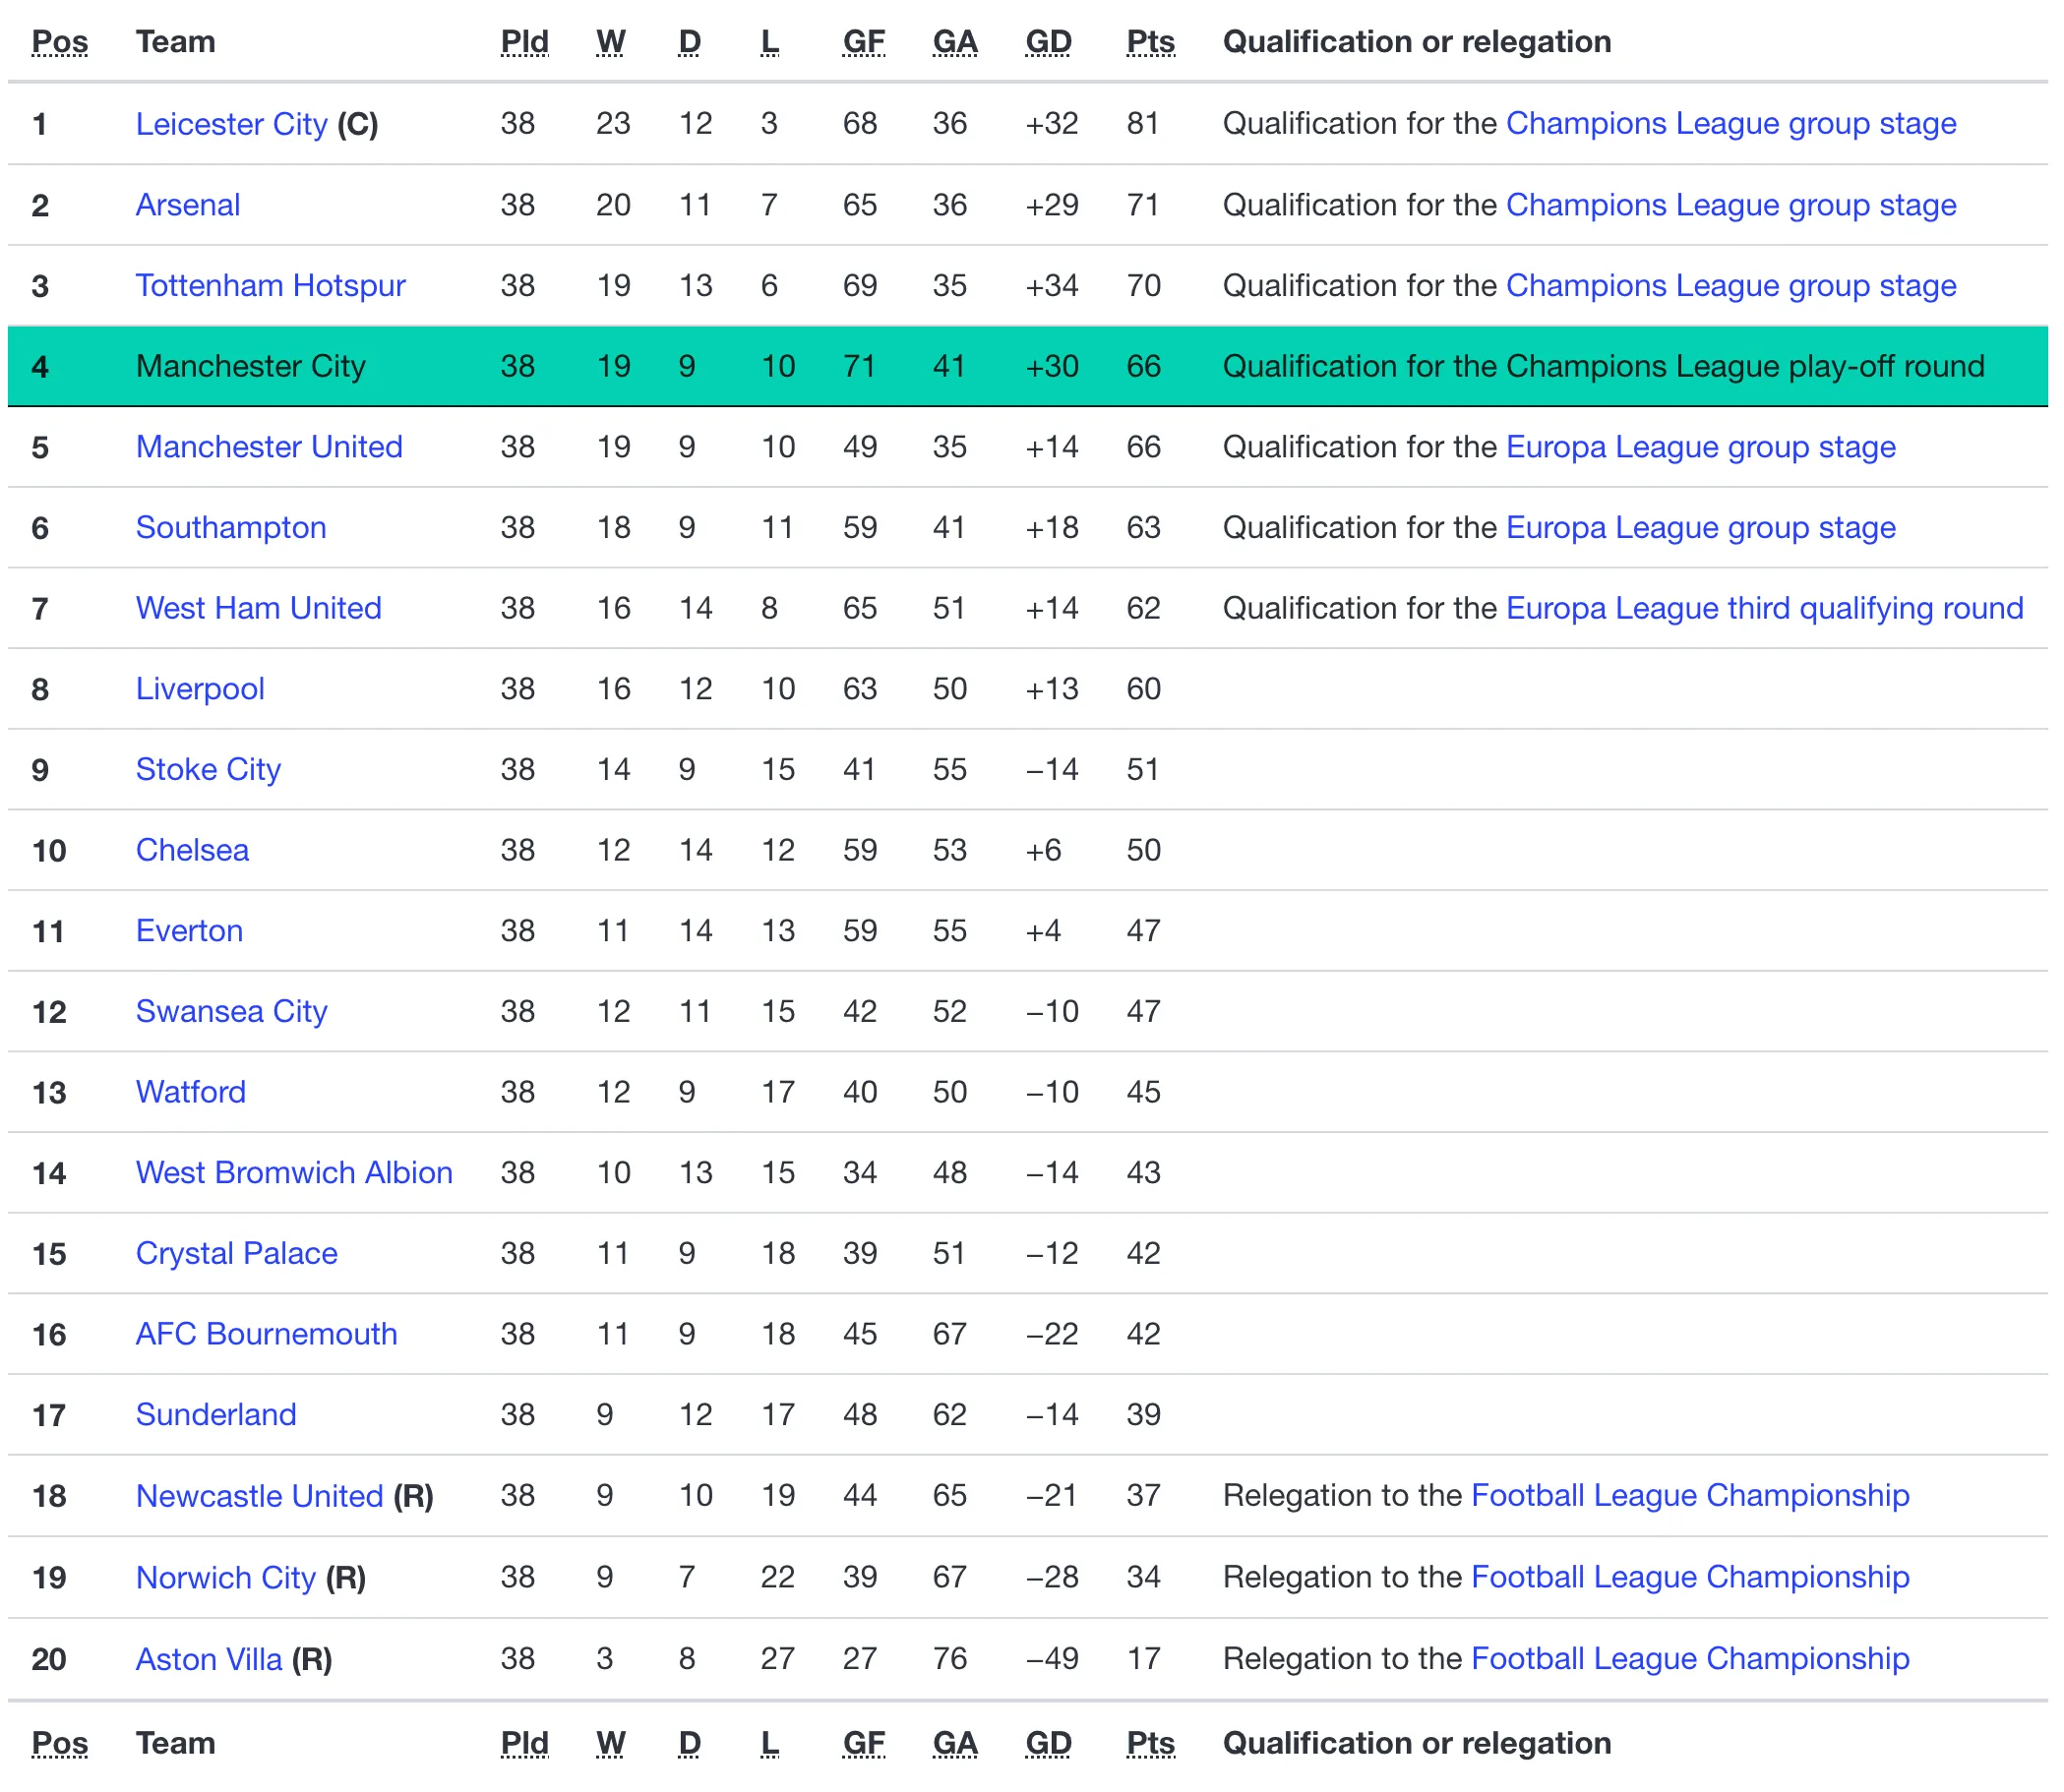Click the Pts abbreviation in top header
This screenshot has width=2064, height=1792.
[x=1150, y=42]
